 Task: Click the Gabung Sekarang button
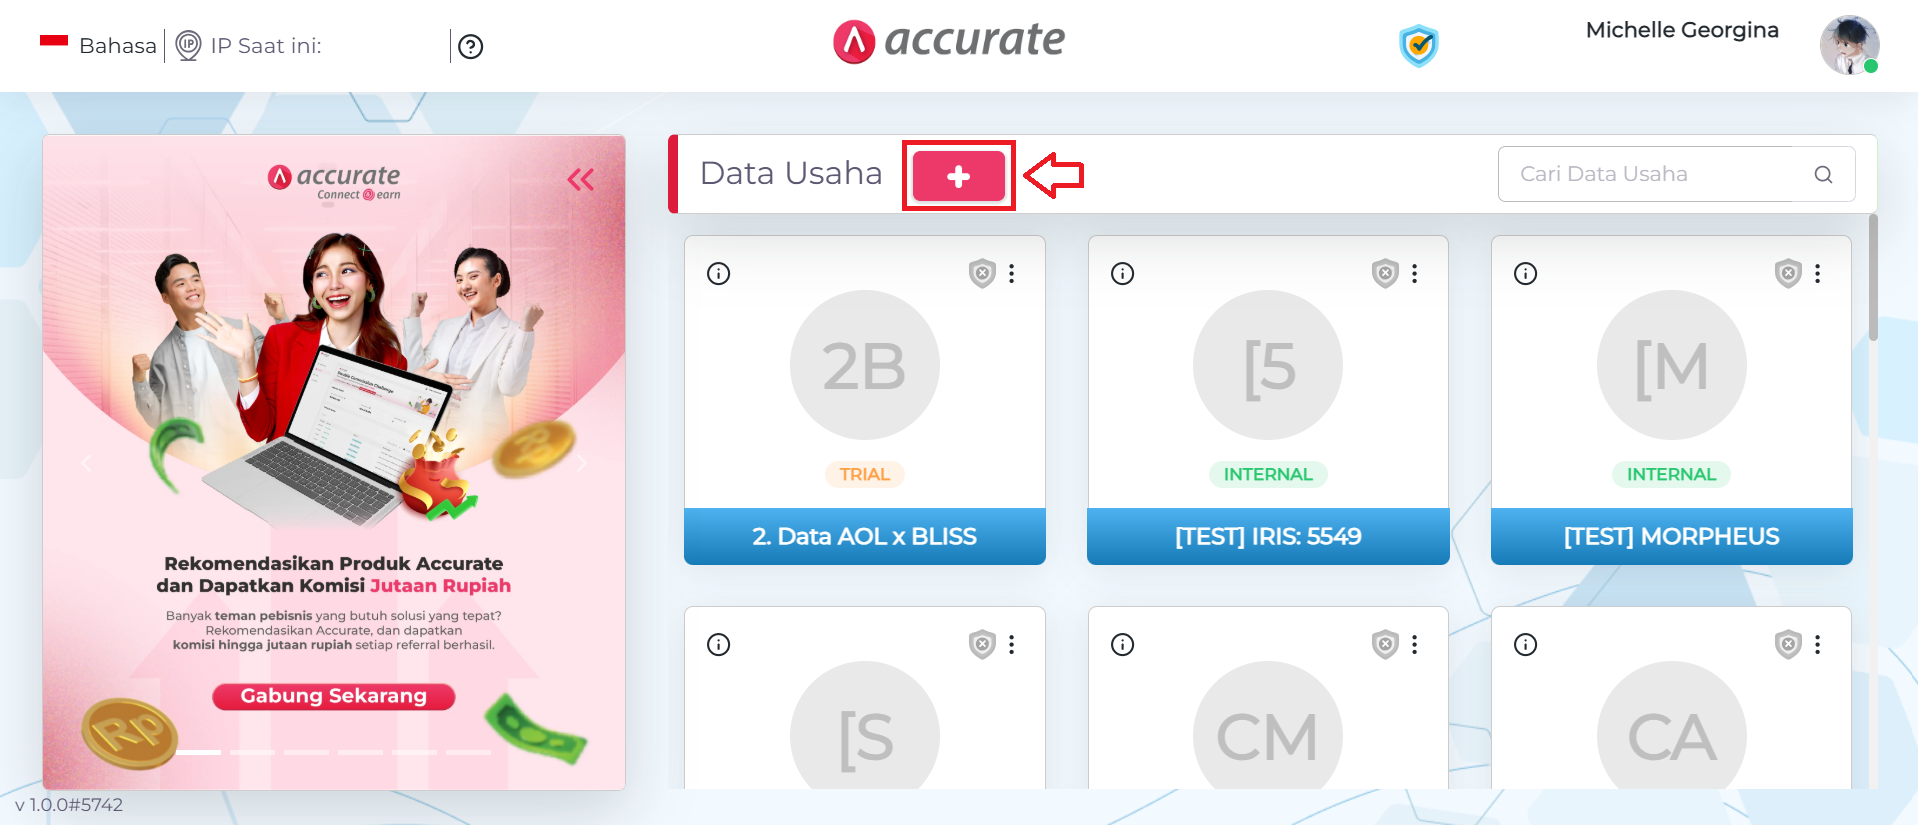(334, 696)
